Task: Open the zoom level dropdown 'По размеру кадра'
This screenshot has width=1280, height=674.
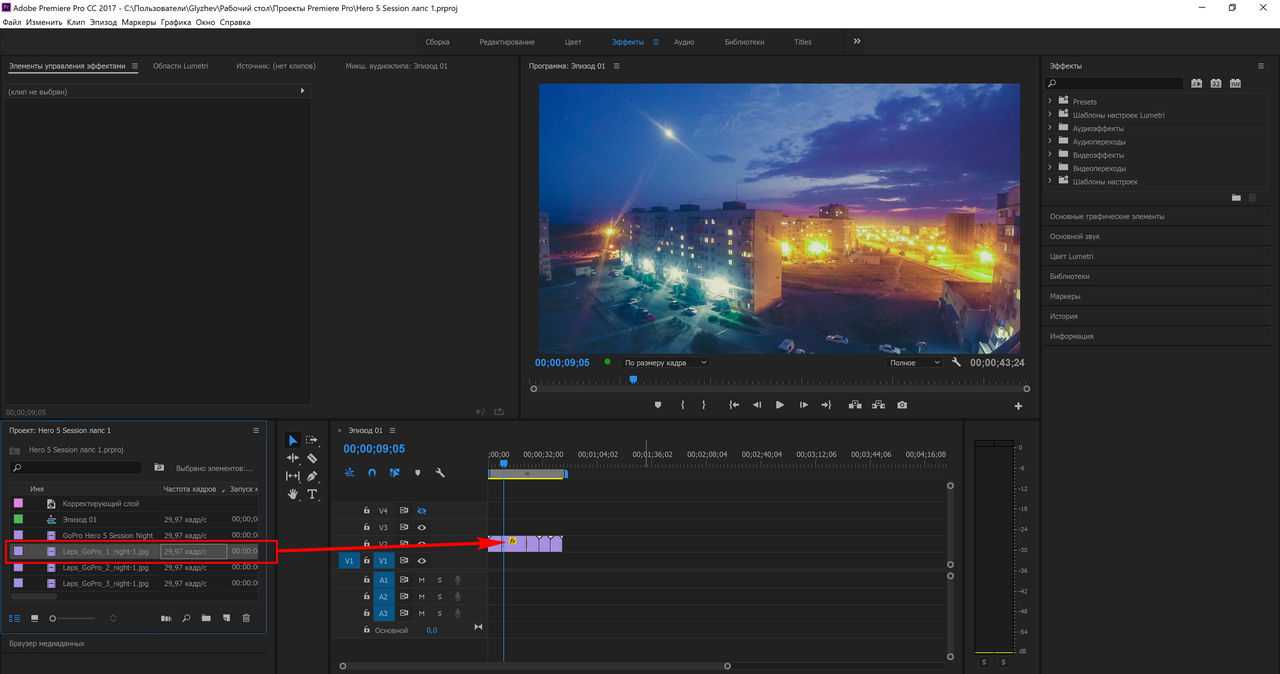Action: coord(664,363)
